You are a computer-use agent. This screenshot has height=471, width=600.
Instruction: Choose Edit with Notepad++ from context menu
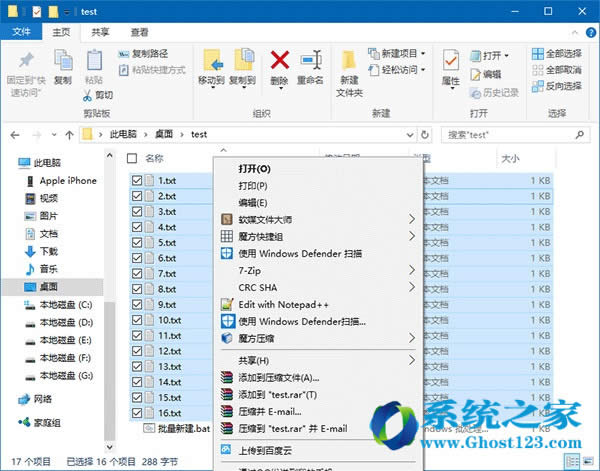point(283,304)
